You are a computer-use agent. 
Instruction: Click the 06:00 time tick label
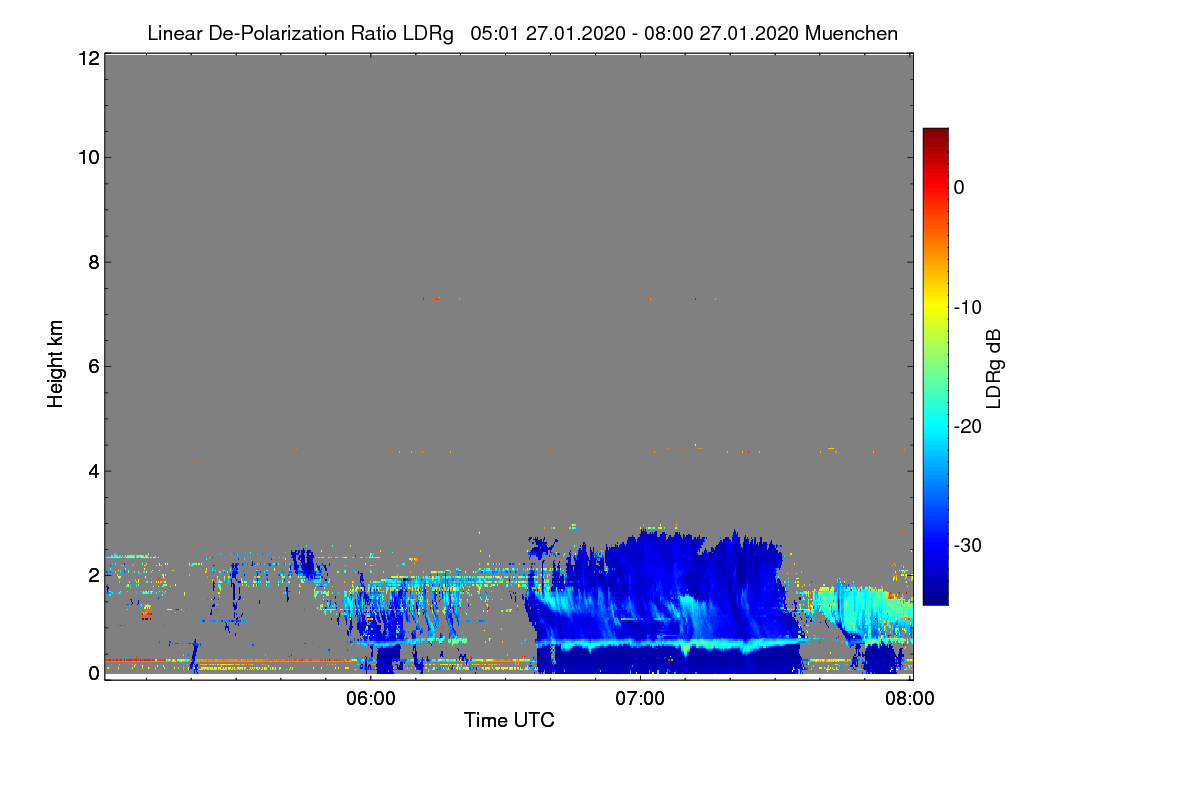[370, 698]
